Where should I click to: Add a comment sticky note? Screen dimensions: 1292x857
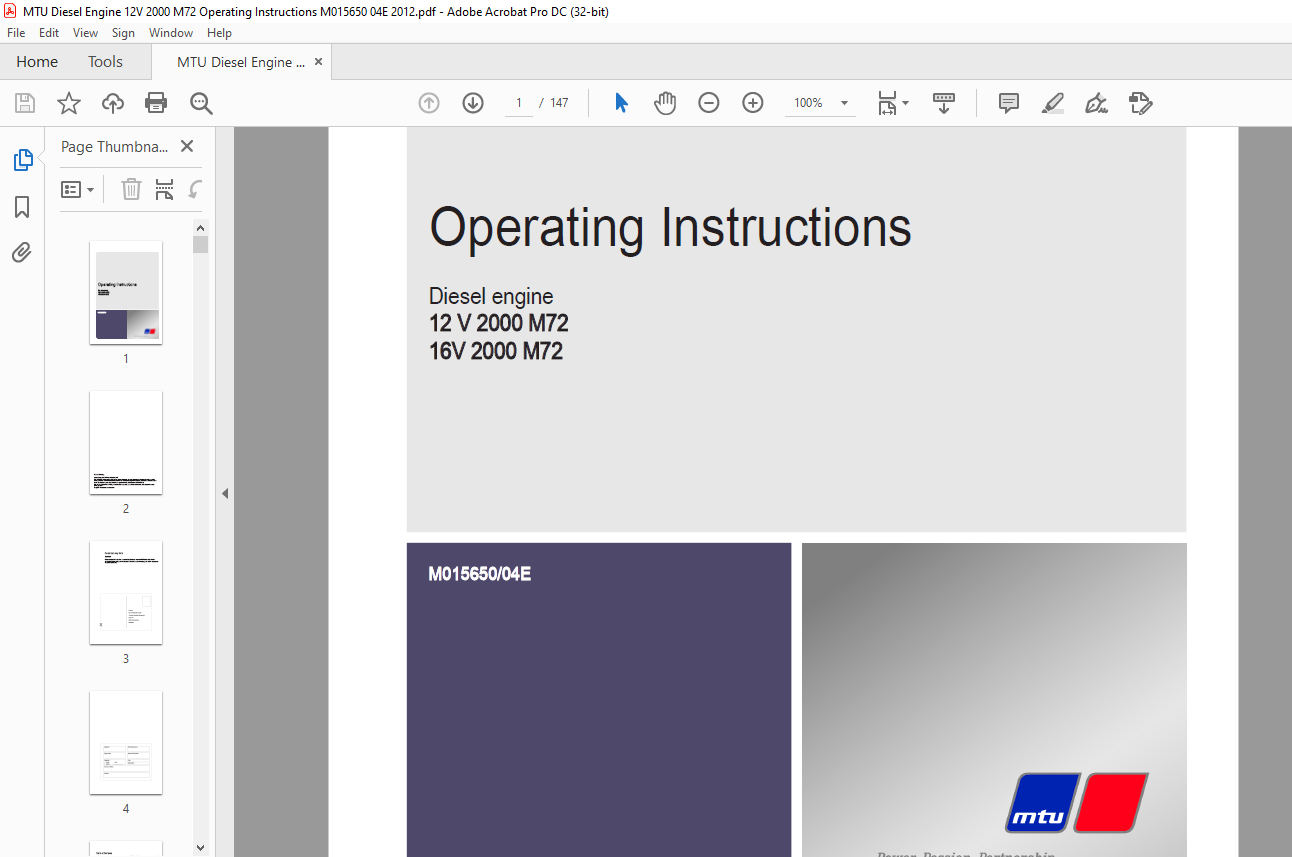coord(1009,103)
